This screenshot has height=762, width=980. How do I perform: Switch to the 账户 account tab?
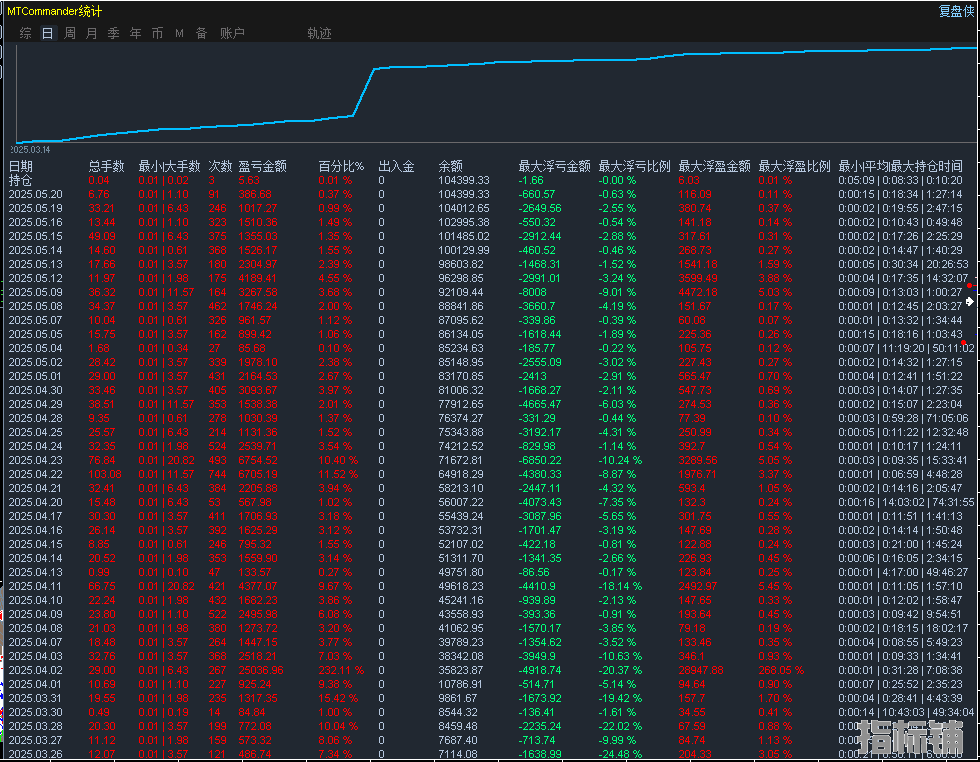tap(232, 33)
